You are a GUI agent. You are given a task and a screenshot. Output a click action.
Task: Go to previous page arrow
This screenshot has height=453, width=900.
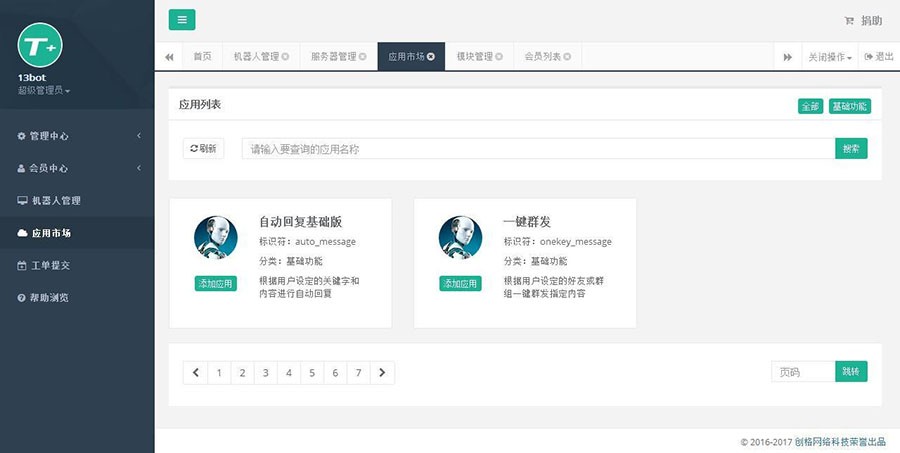click(196, 373)
